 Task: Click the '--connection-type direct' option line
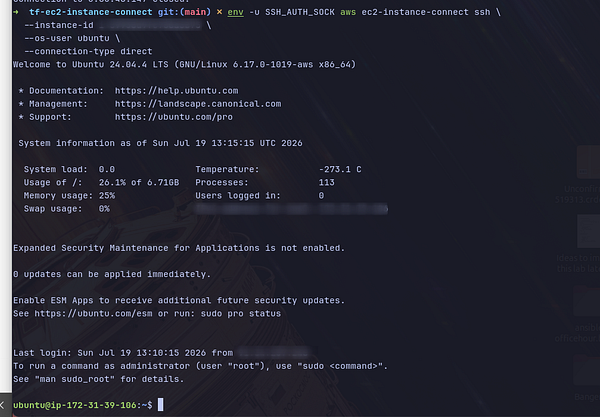pyautogui.click(x=88, y=51)
